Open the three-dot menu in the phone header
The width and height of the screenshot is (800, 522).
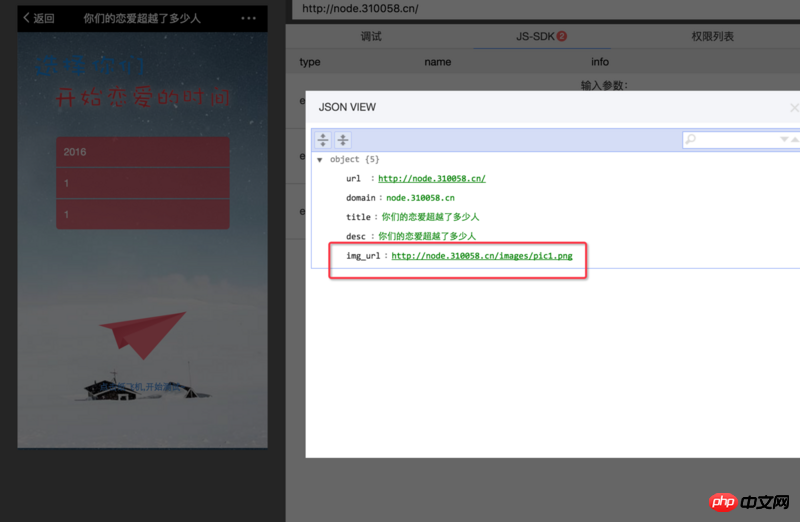coord(248,18)
